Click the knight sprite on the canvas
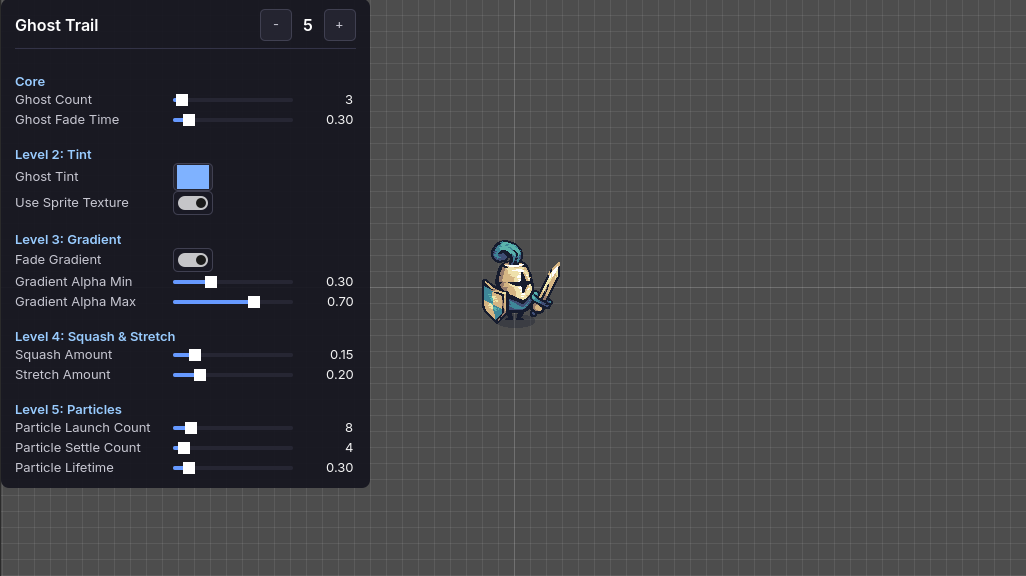Screen dimensions: 1026x576 (520, 283)
